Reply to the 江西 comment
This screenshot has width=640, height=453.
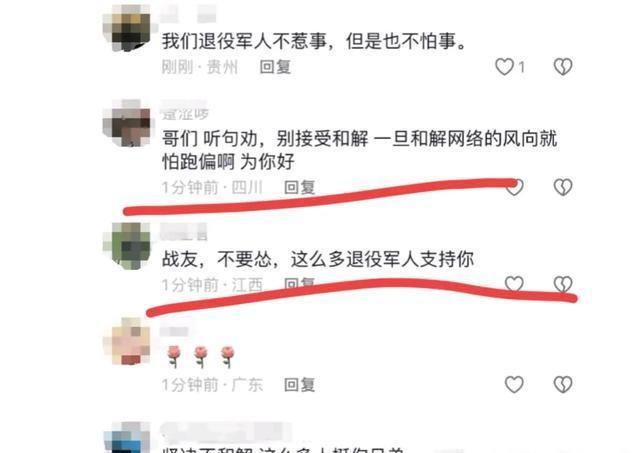coord(299,283)
